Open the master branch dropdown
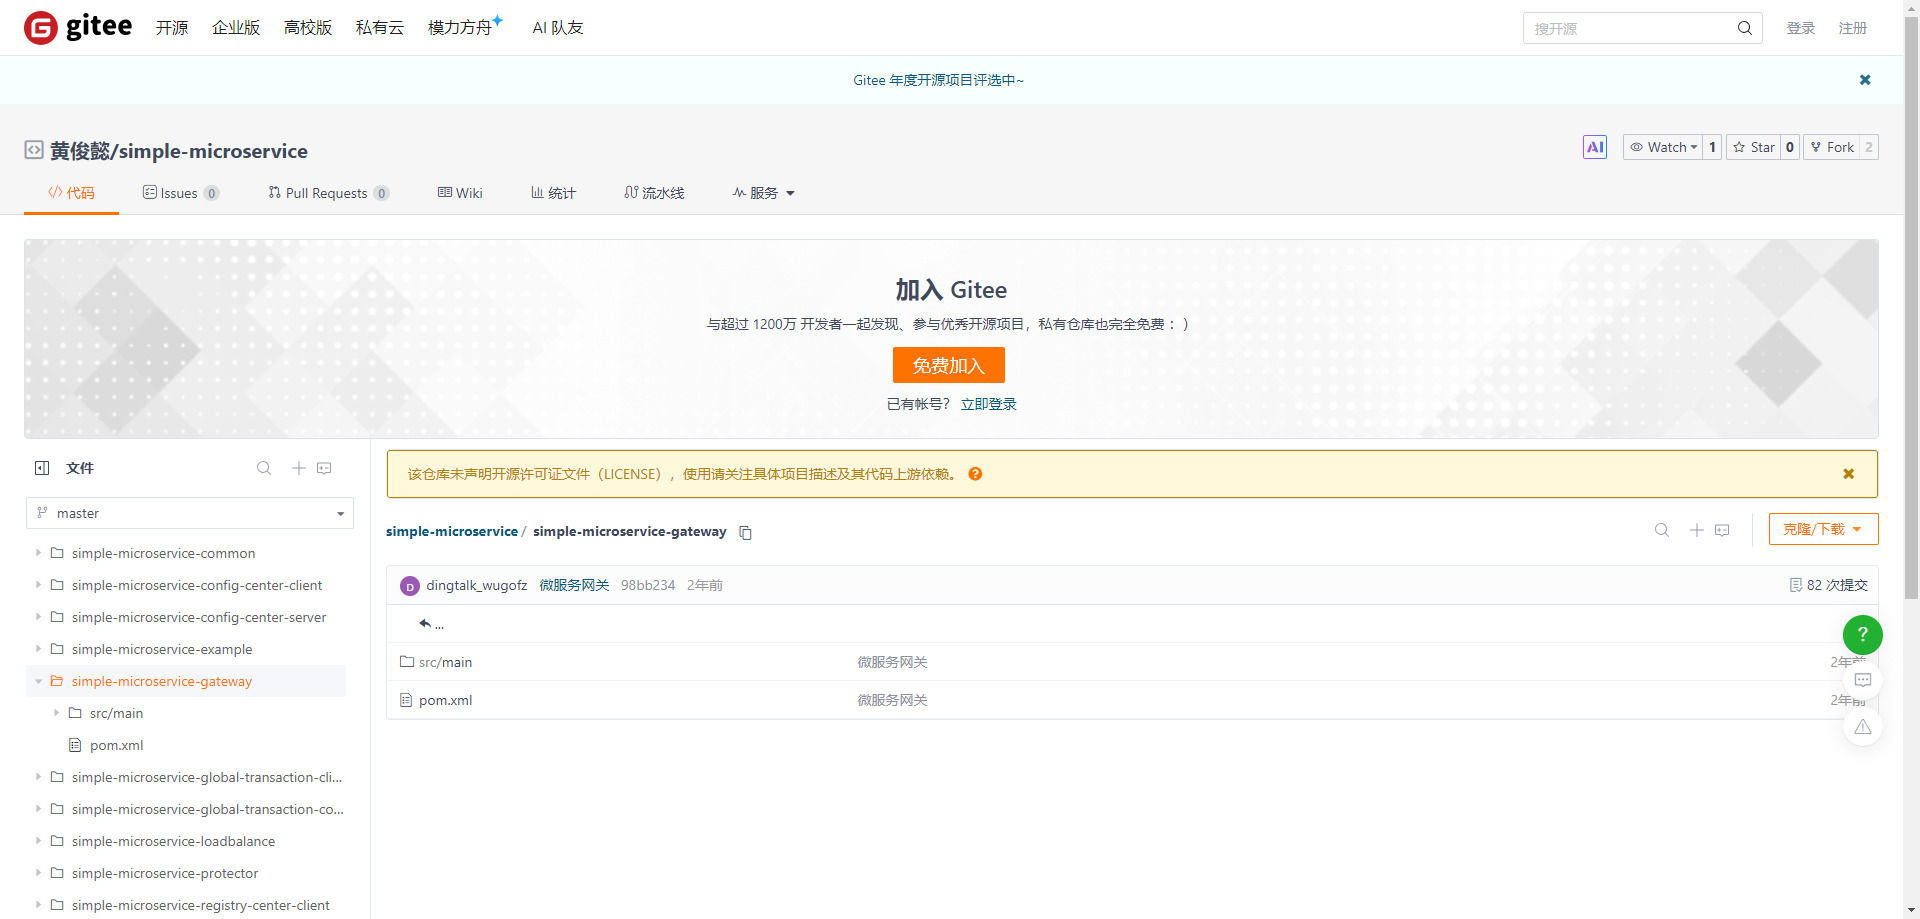 tap(190, 513)
